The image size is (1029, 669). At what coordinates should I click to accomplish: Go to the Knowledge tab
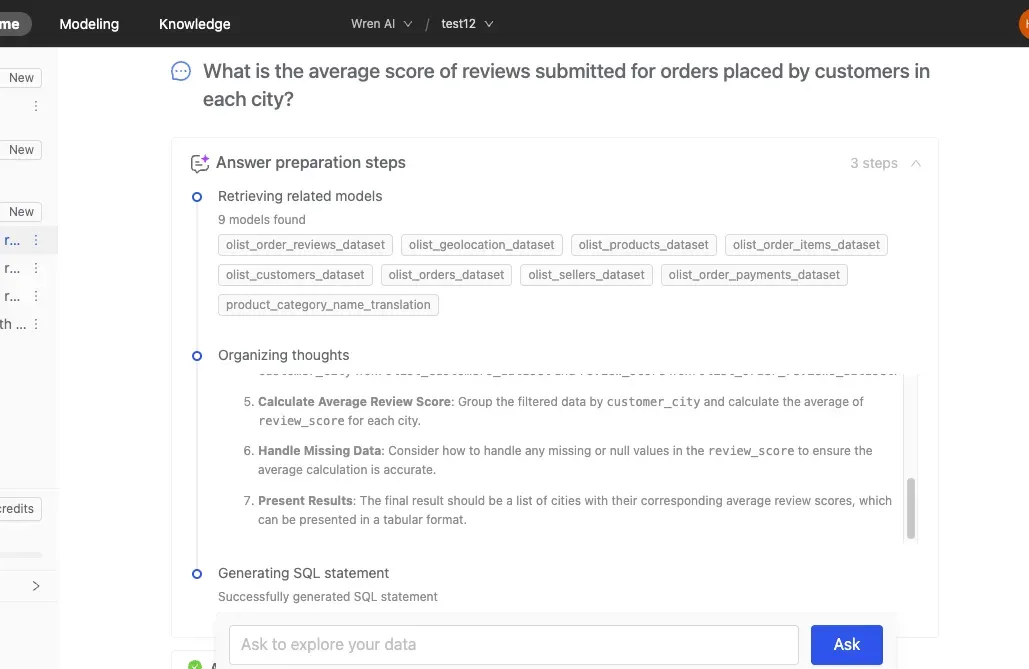click(x=195, y=24)
